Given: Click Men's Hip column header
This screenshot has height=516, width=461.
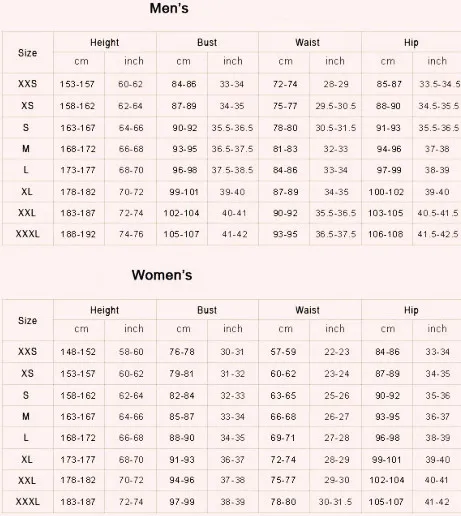Looking at the screenshot, I should pos(411,42).
